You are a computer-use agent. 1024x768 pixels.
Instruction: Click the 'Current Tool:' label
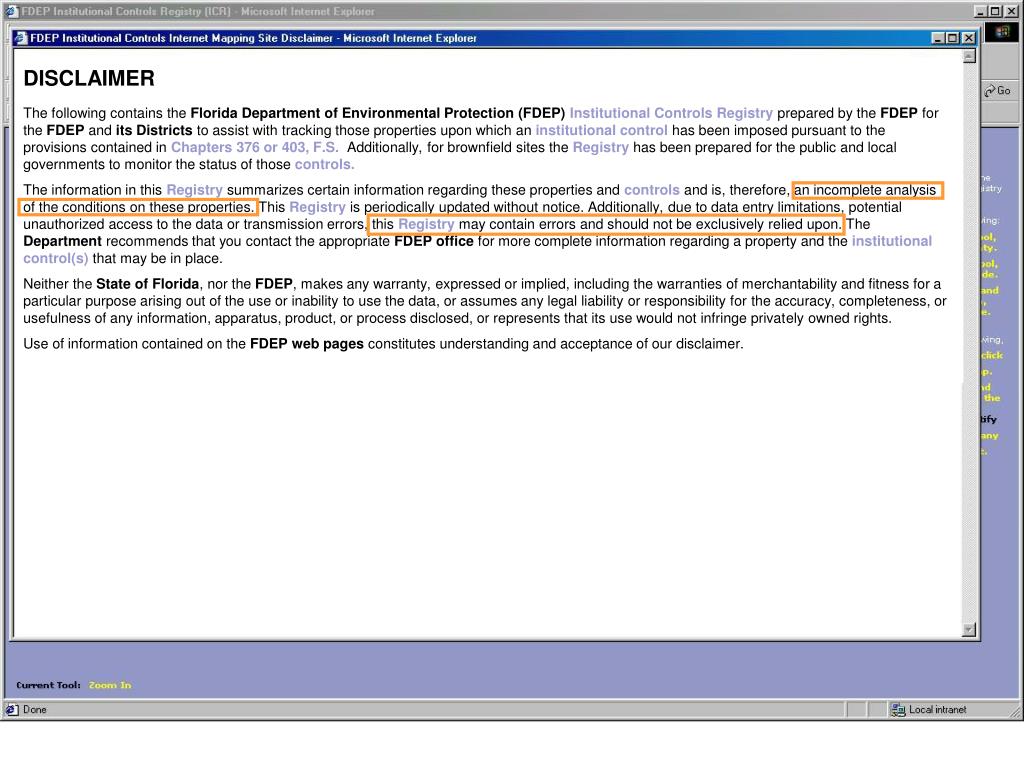[48, 685]
